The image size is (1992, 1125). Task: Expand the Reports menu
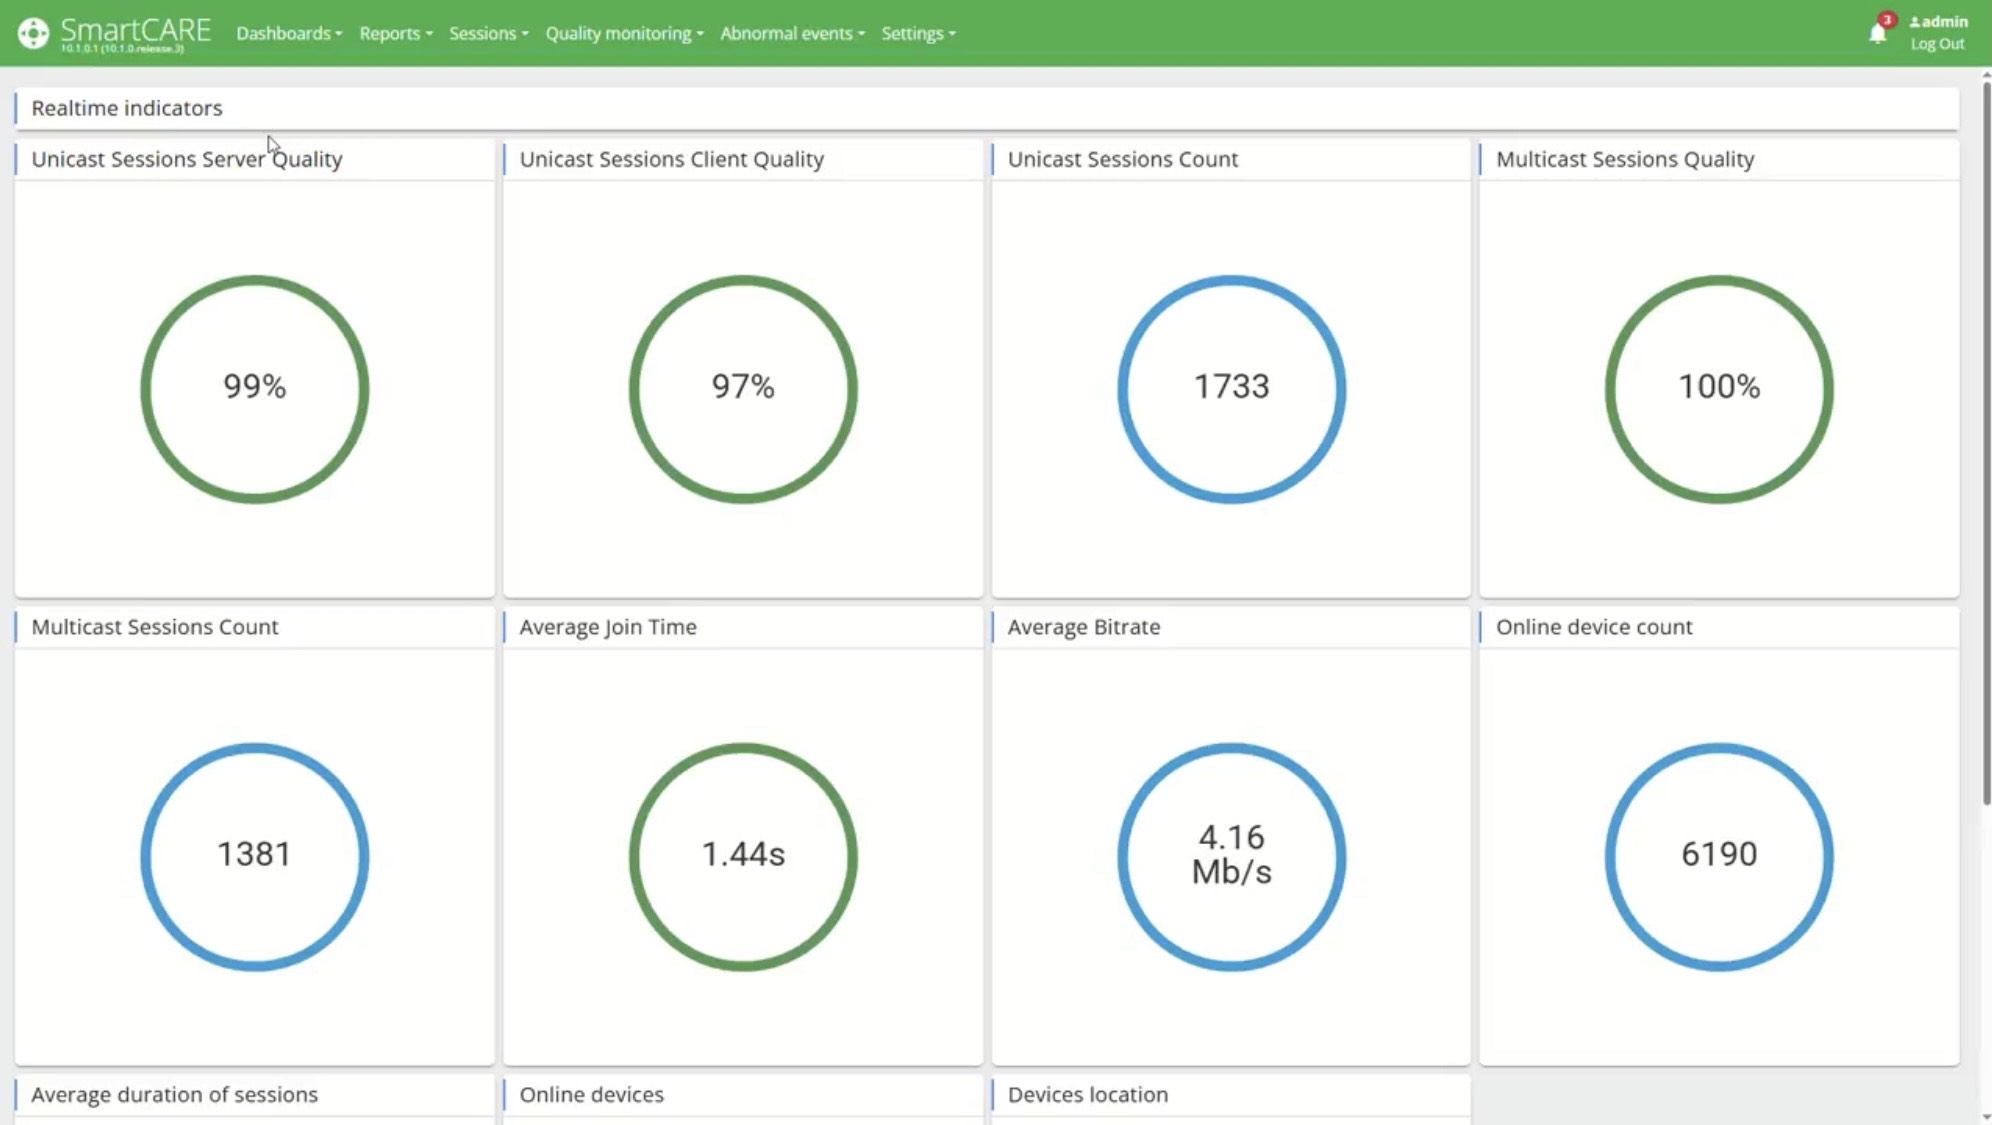396,33
